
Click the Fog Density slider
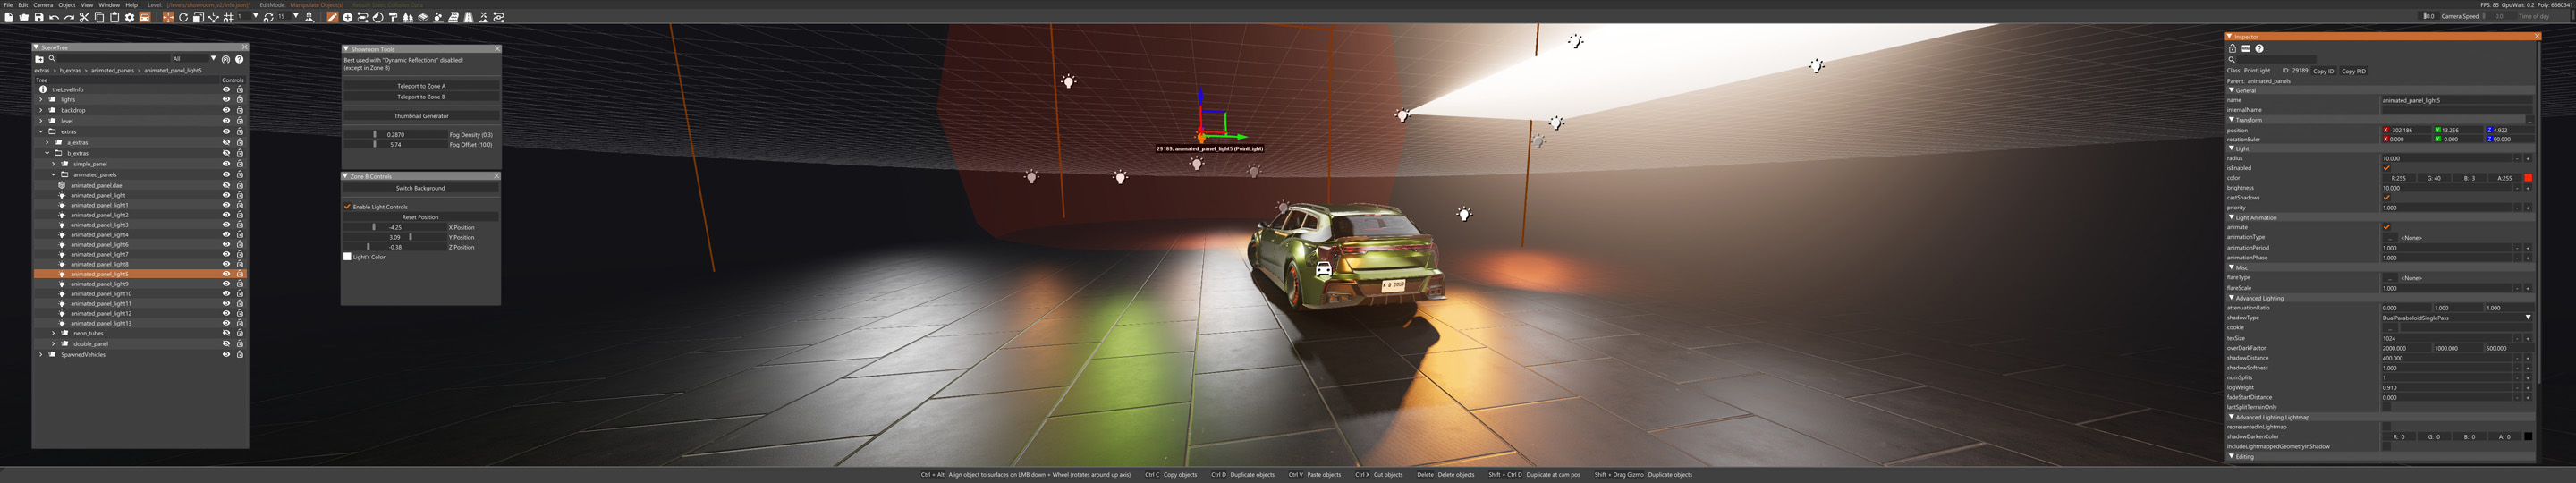point(396,135)
